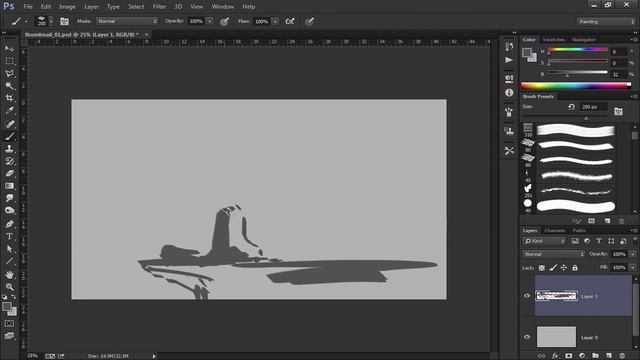640x360 pixels.
Task: Click the color spectrum ramp
Action: coord(576,86)
